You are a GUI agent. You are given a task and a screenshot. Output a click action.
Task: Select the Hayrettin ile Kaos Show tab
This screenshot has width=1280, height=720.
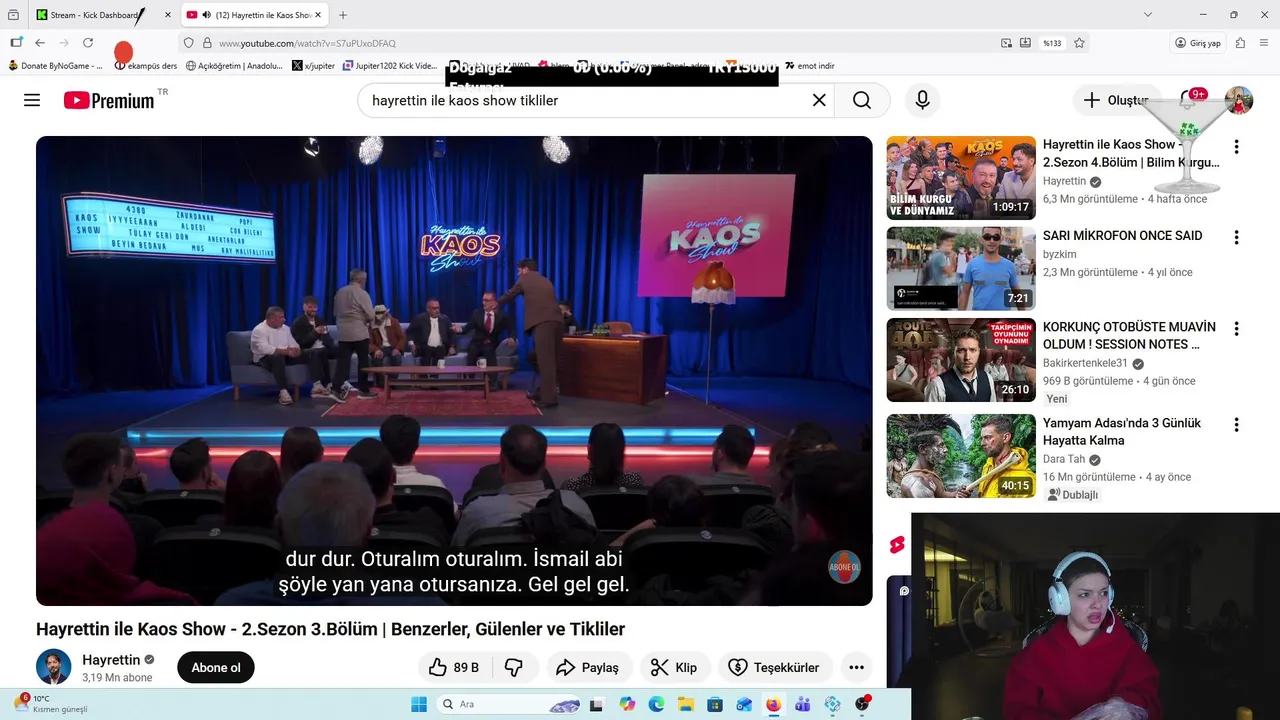[255, 15]
